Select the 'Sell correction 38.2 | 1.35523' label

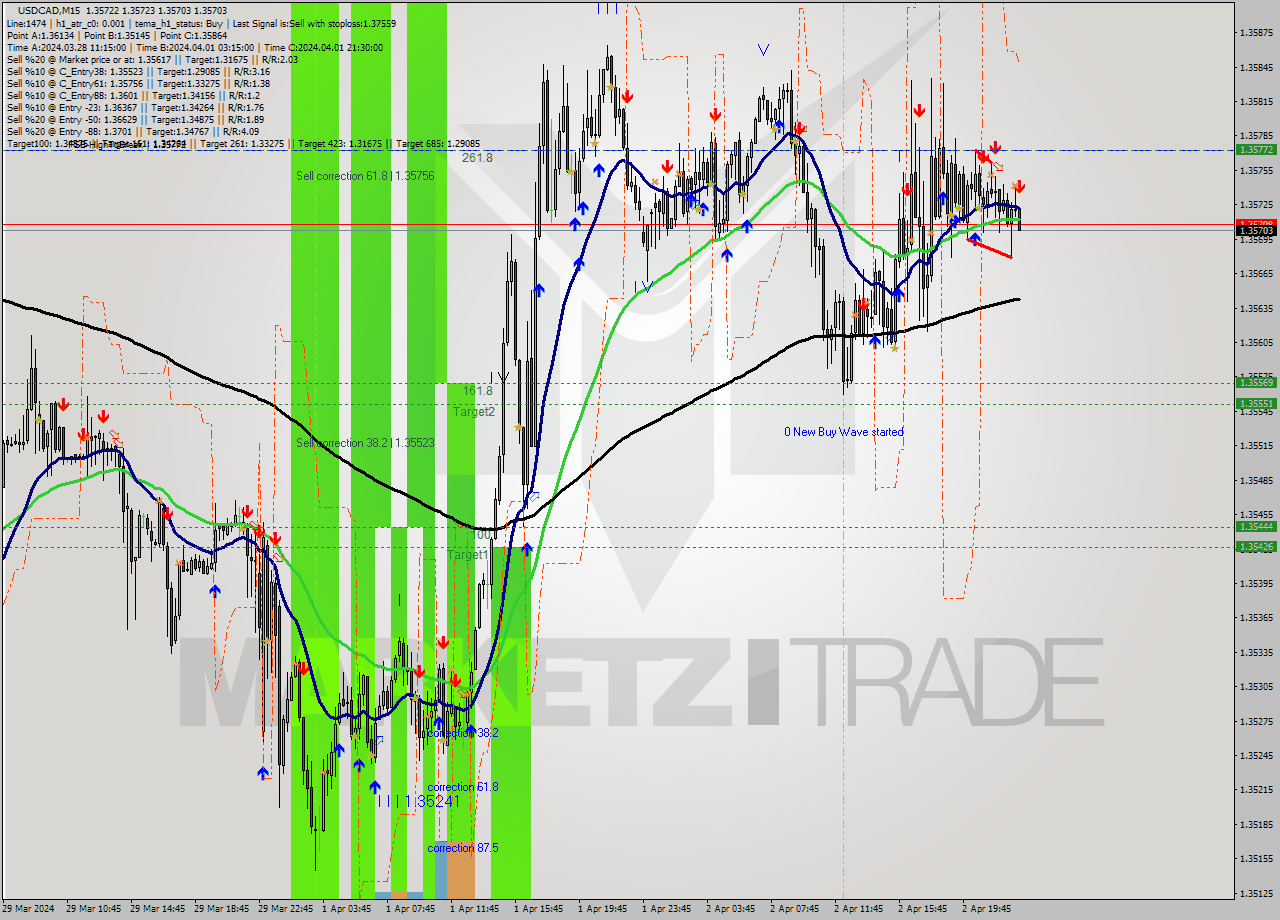(x=365, y=442)
